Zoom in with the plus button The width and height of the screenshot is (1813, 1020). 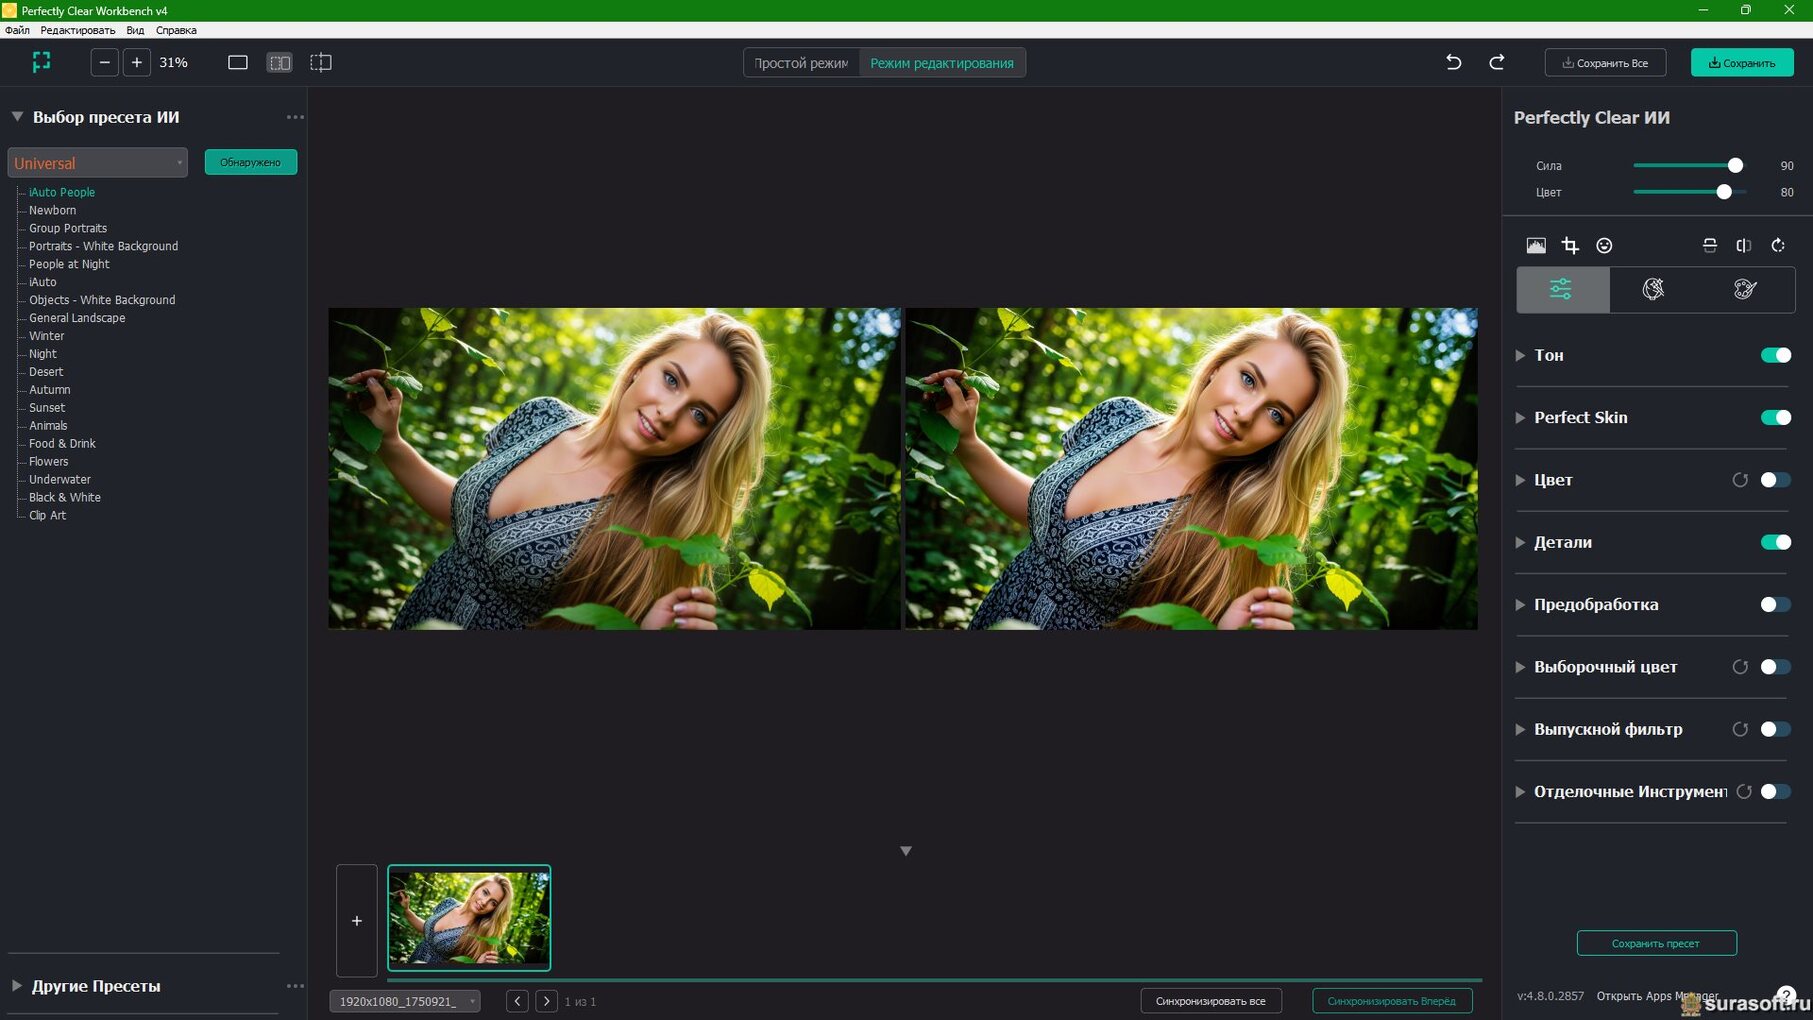click(x=137, y=63)
